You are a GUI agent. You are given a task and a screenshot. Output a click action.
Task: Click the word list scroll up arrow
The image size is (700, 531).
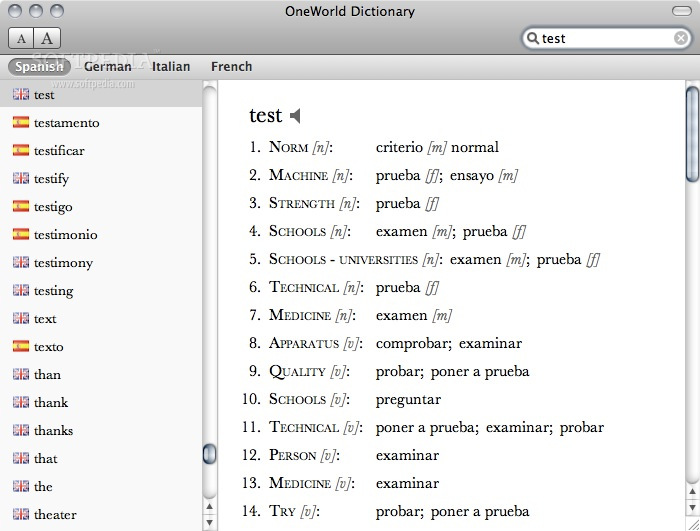pyautogui.click(x=209, y=507)
